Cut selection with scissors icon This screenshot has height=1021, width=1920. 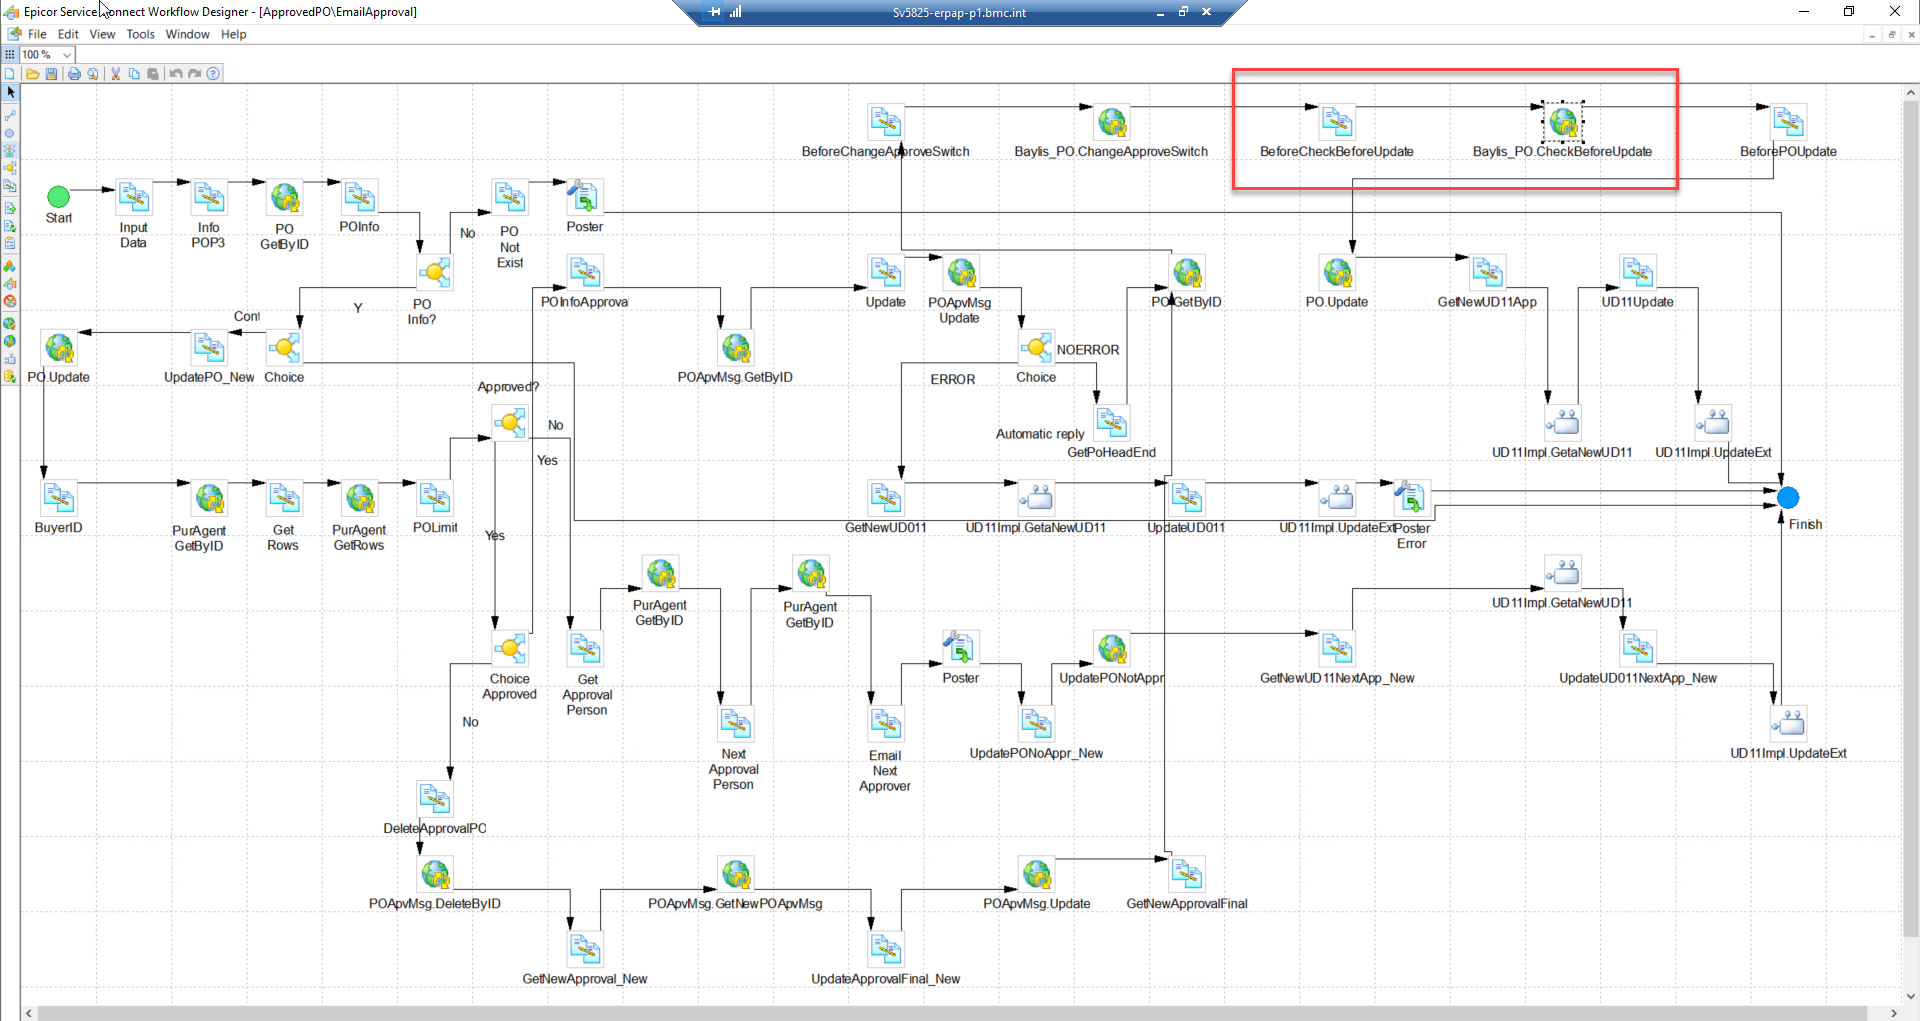(x=115, y=74)
